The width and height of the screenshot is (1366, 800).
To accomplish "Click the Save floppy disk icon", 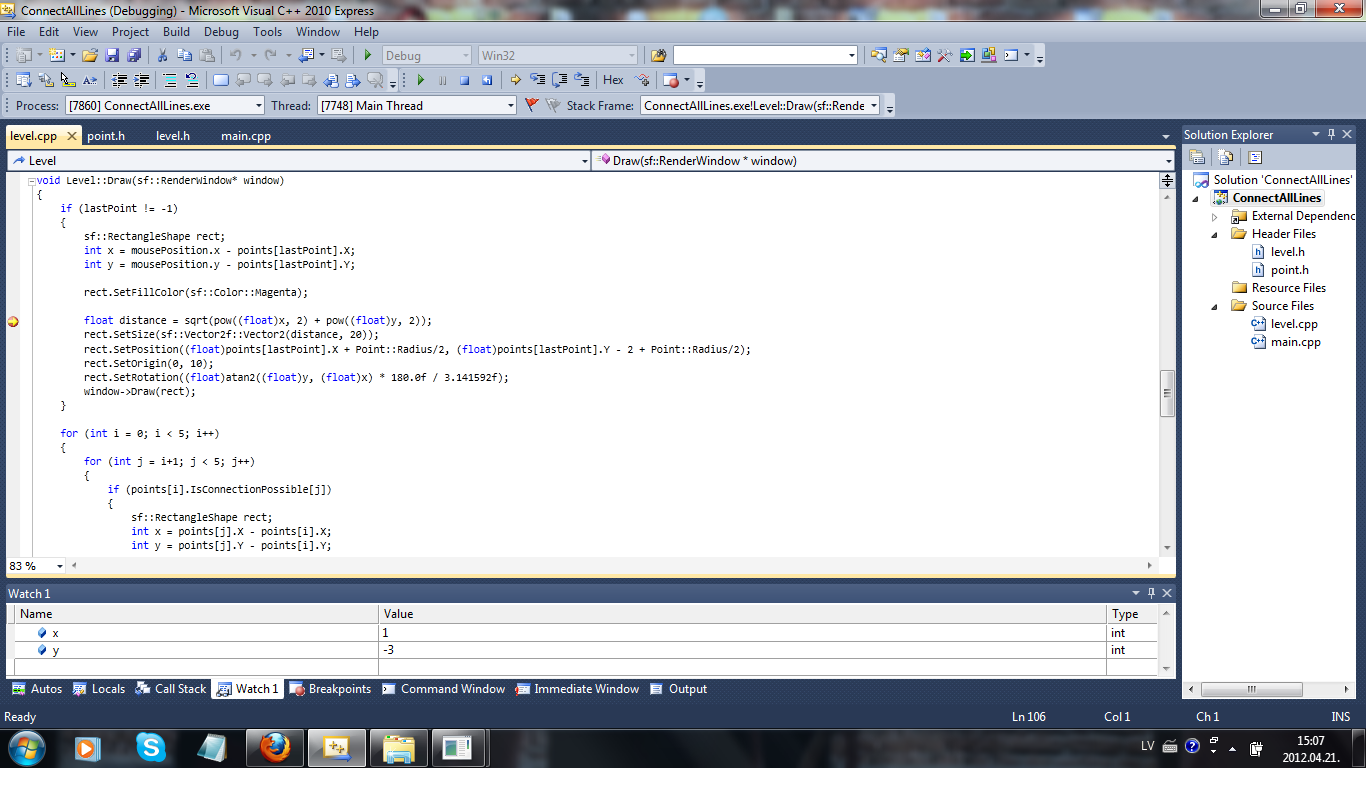I will coord(112,55).
